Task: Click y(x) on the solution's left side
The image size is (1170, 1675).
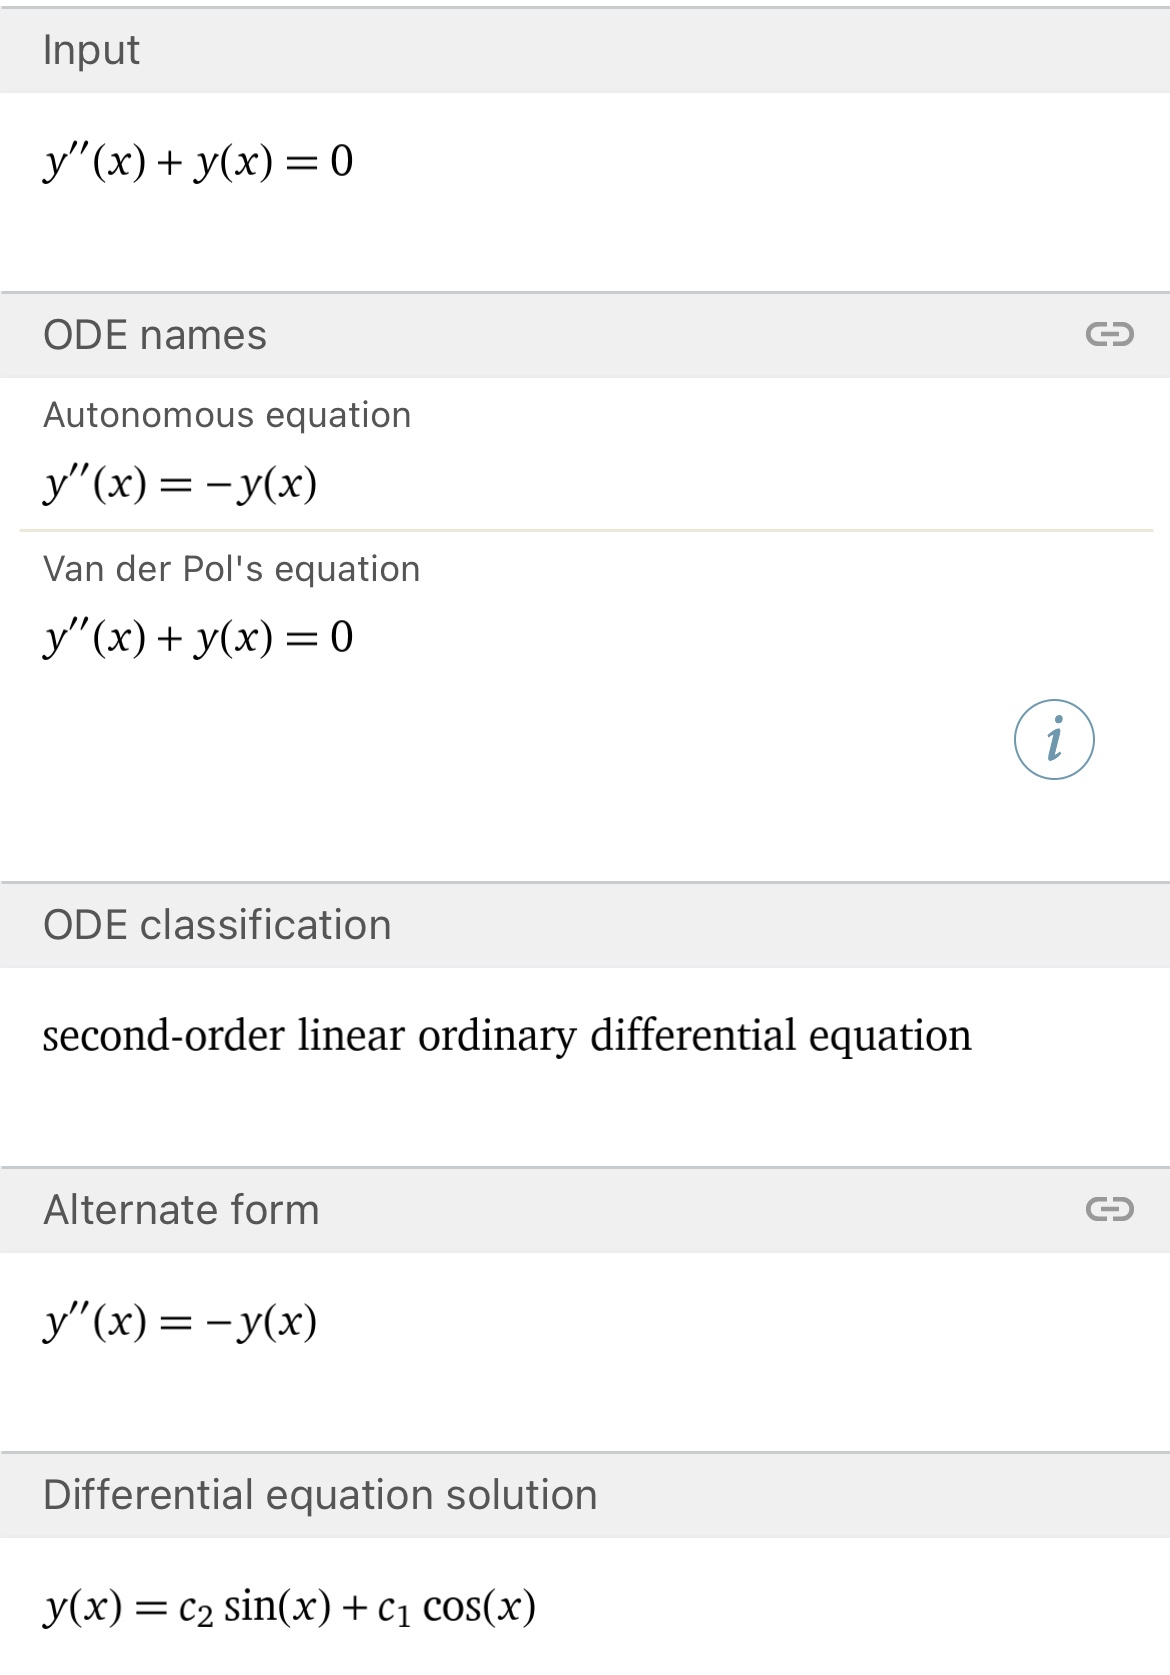Action: click(x=83, y=1607)
